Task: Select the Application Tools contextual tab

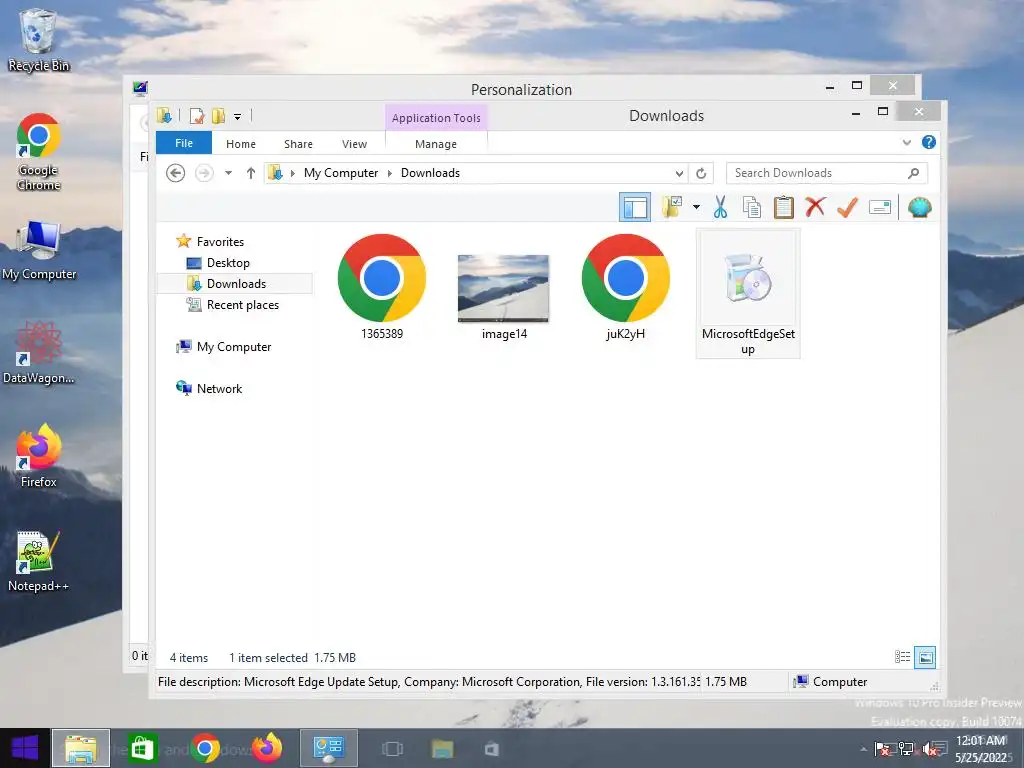Action: [436, 118]
